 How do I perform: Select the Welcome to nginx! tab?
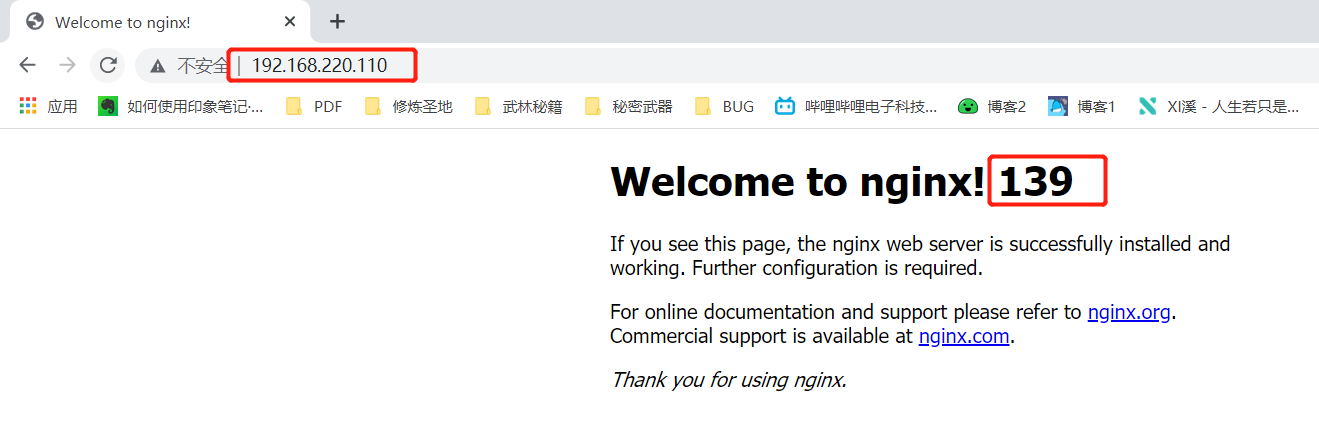(161, 22)
